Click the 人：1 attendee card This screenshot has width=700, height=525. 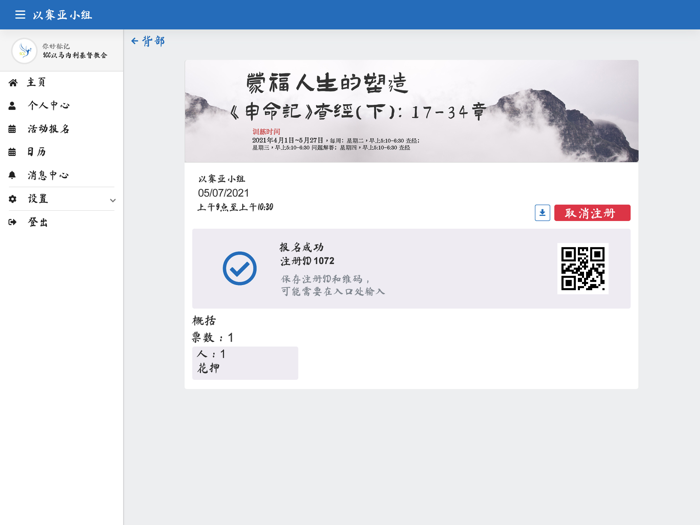coord(245,363)
